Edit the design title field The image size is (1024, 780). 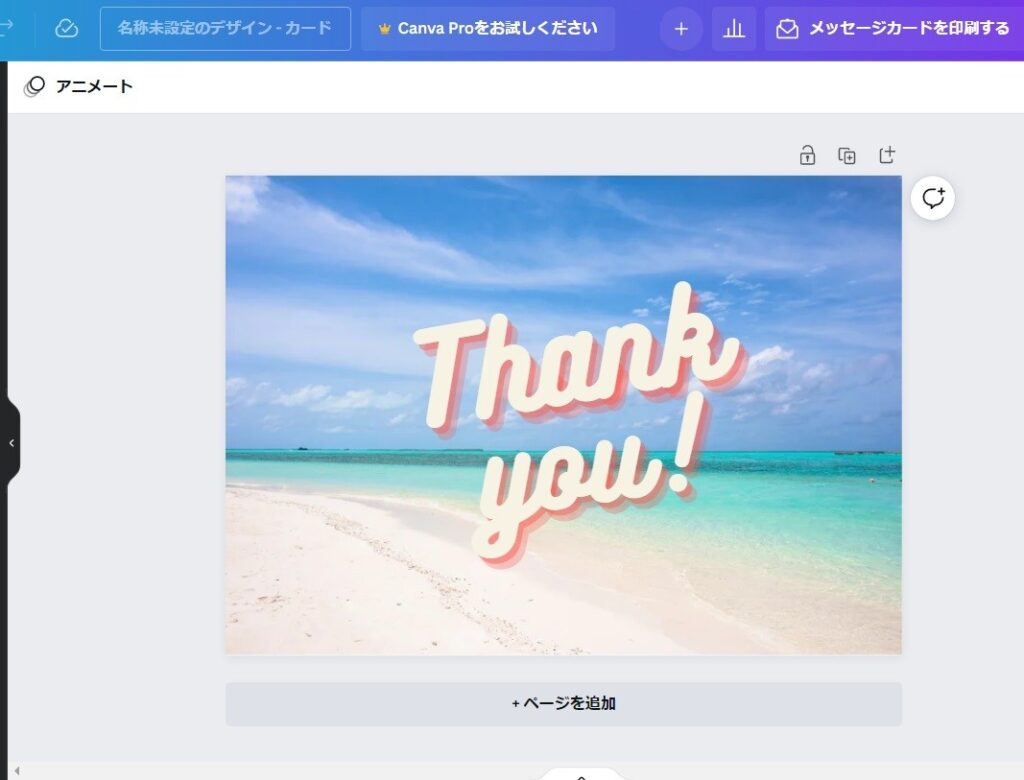[x=225, y=29]
